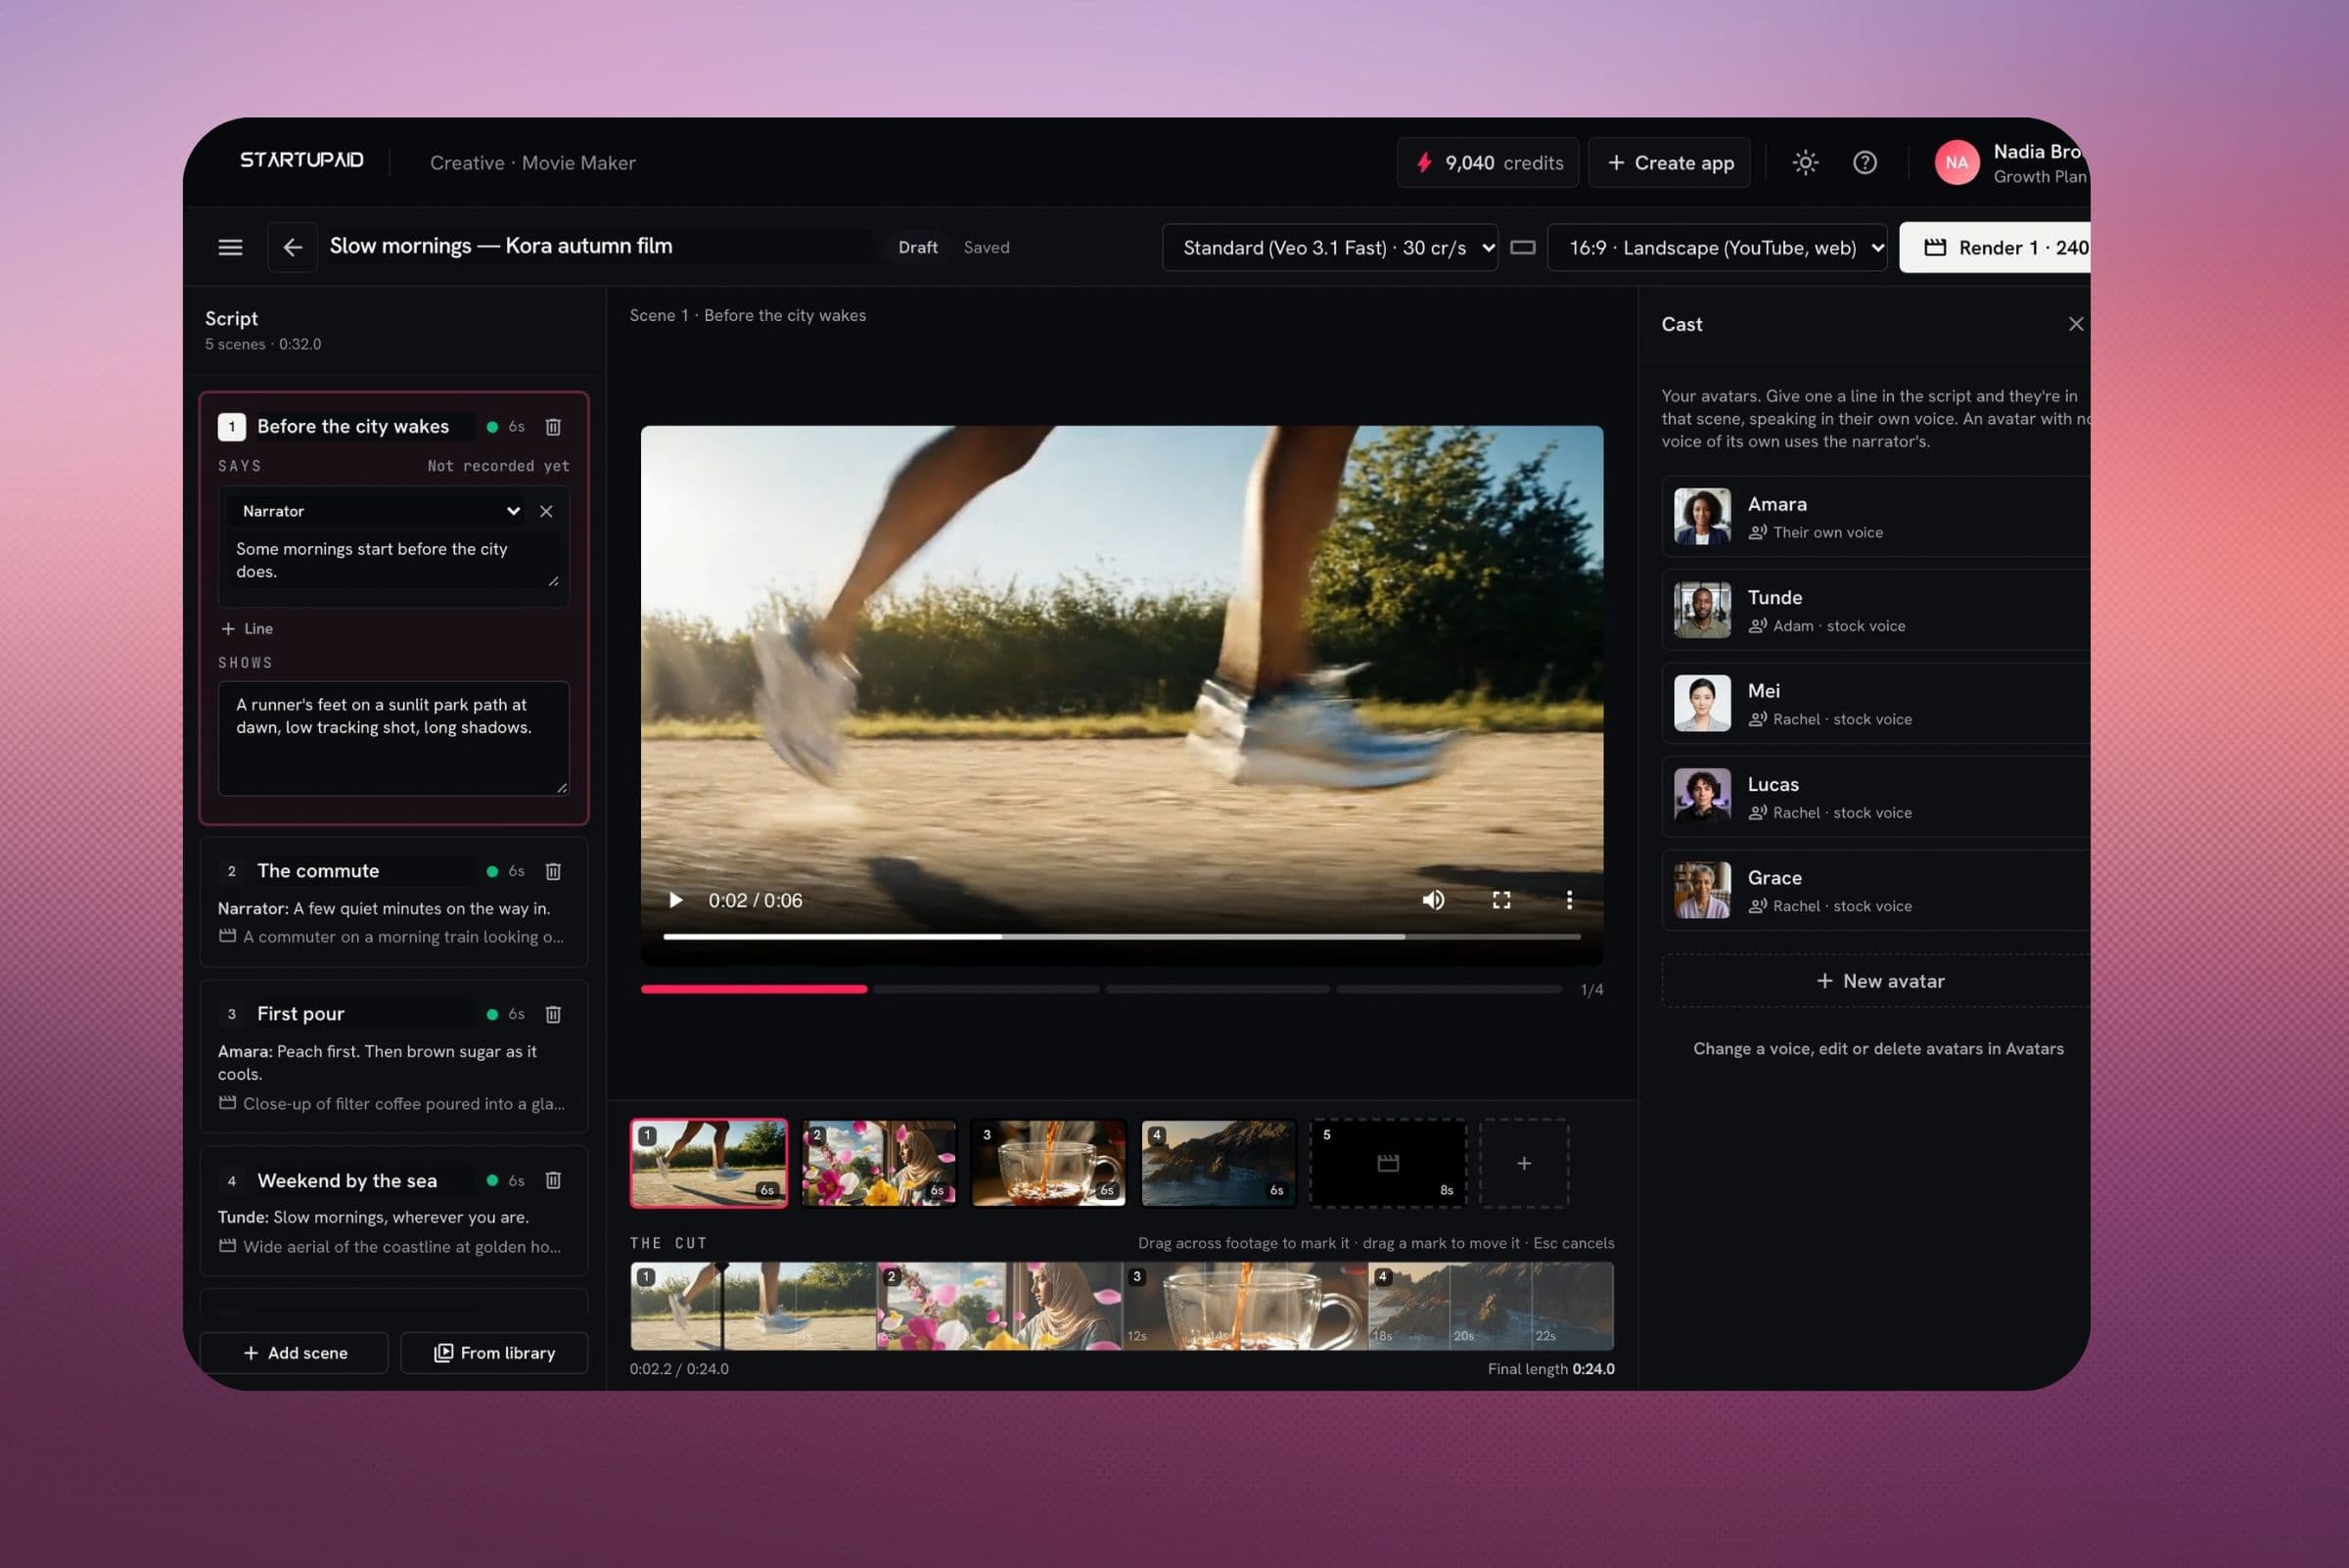2349x1568 pixels.
Task: Remove the Narrator line with the X
Action: coord(546,511)
